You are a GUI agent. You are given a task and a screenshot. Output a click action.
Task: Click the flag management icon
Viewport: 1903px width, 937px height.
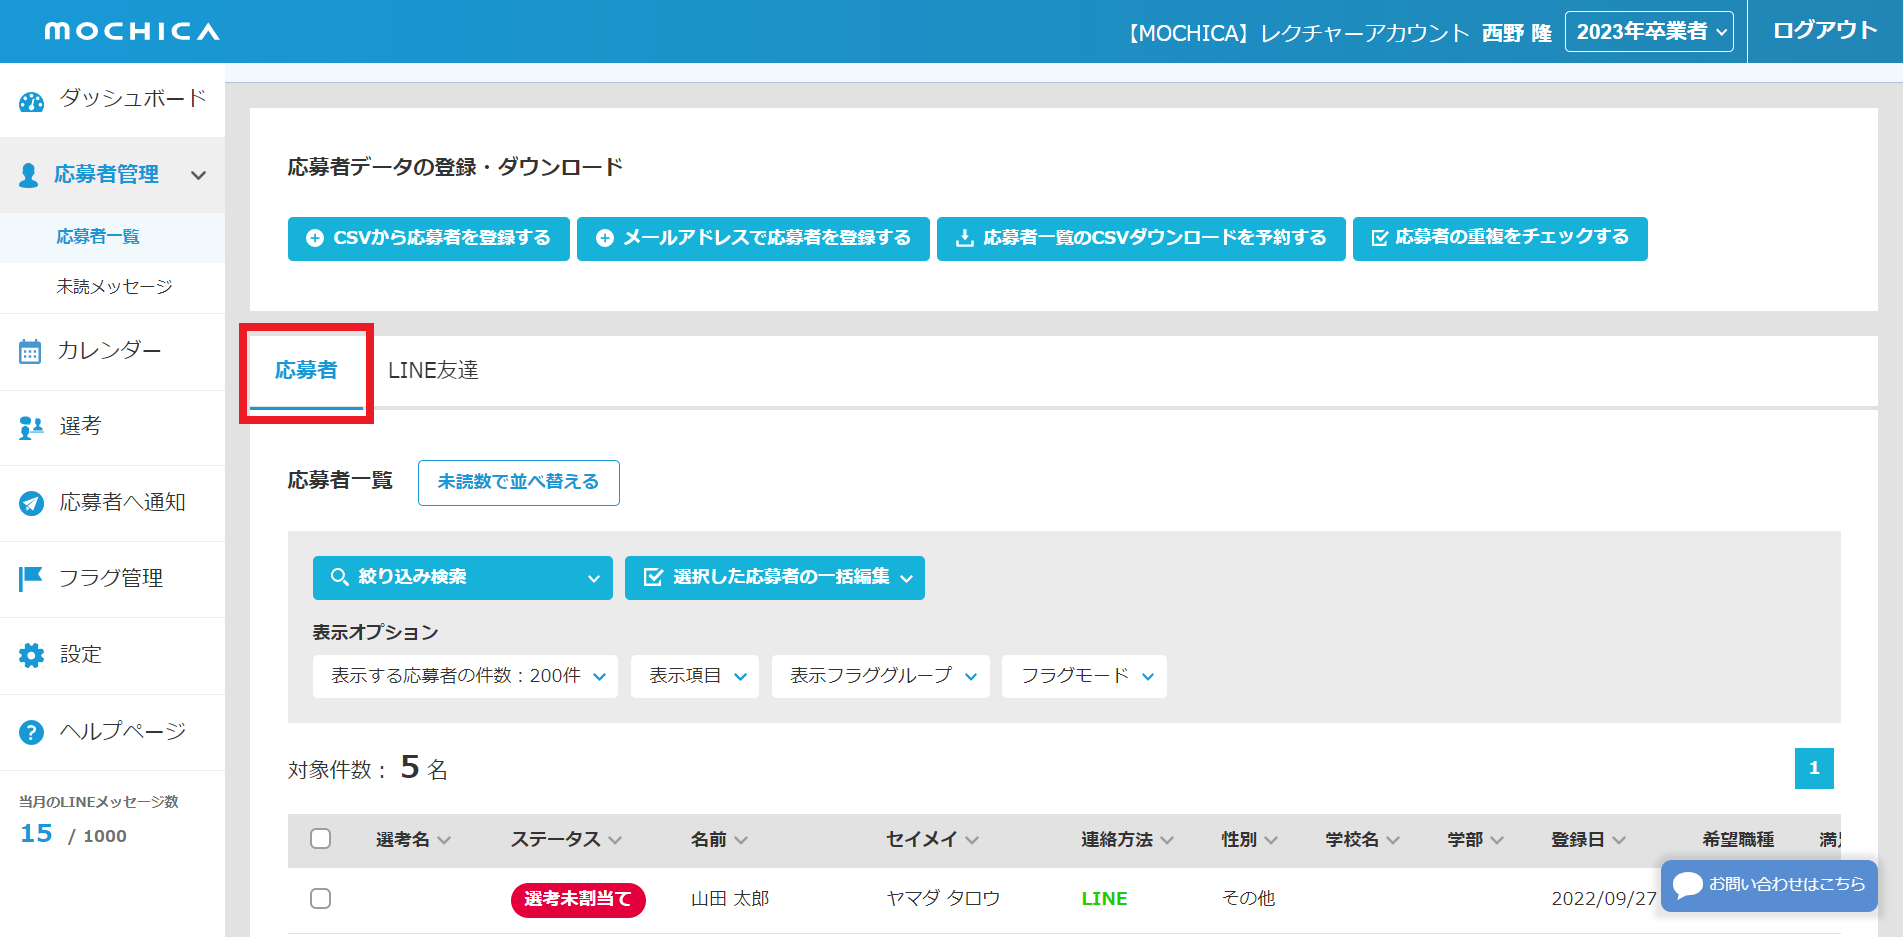point(31,579)
